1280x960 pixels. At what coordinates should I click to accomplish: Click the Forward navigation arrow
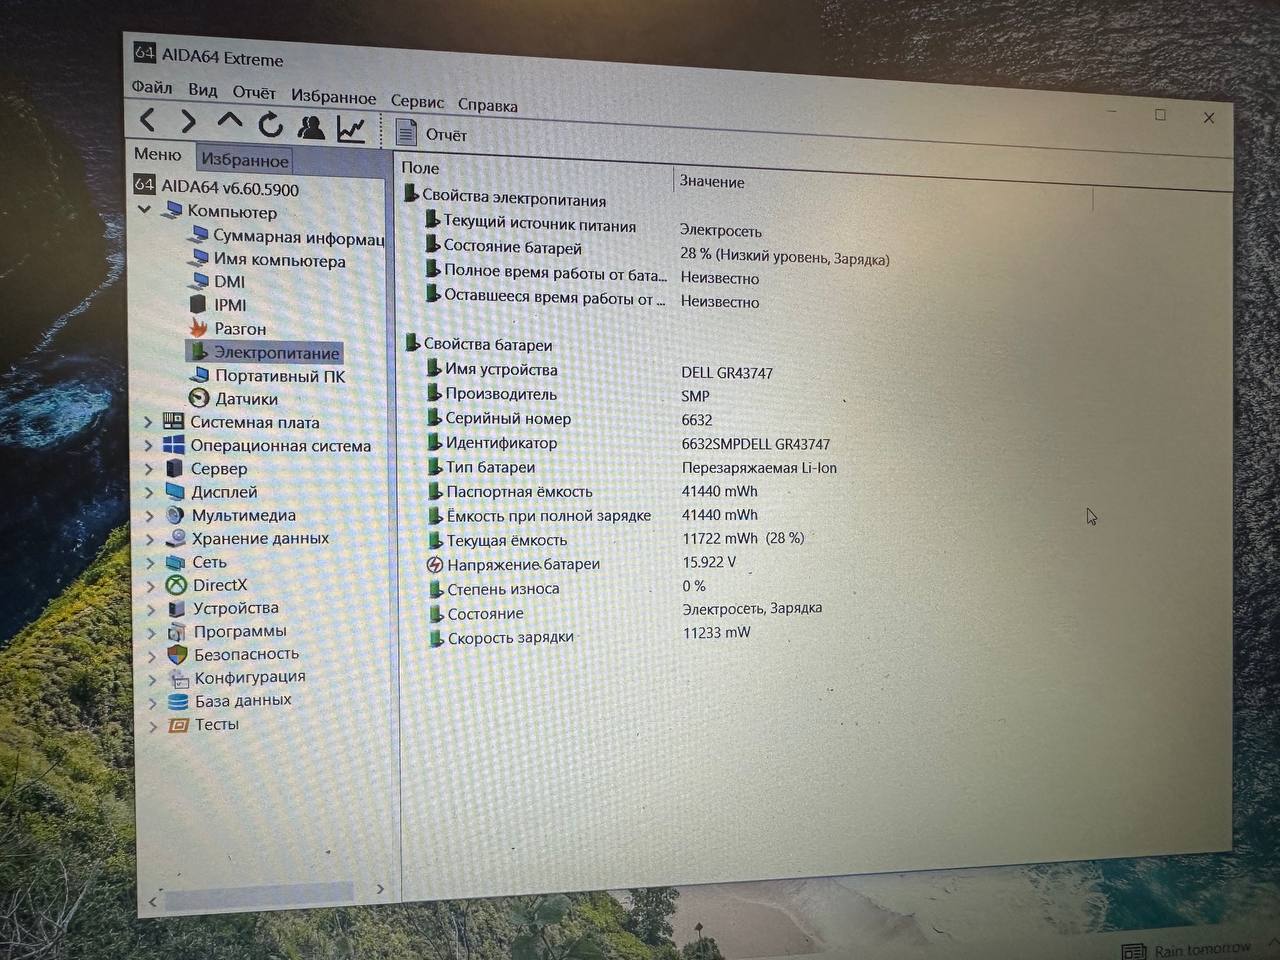[188, 122]
